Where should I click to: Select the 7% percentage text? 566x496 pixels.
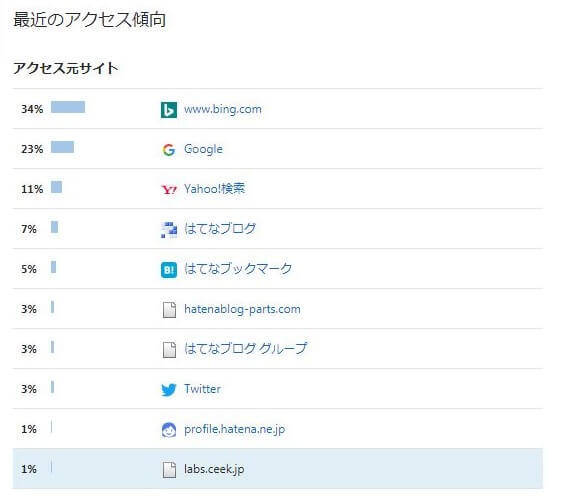29,229
